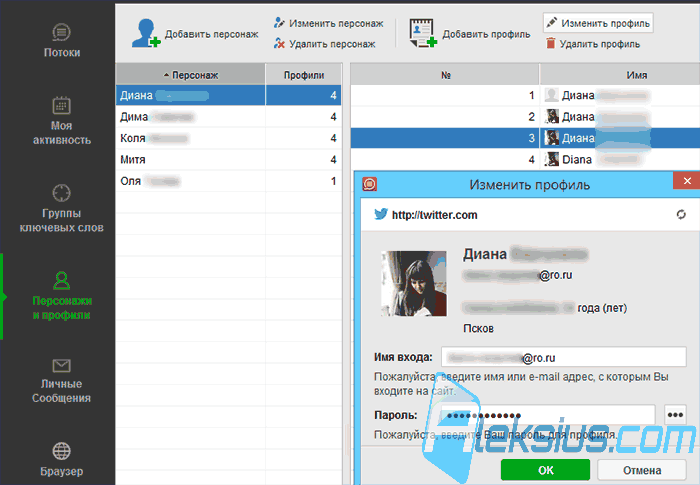
Task: Click the Имя входа input field
Action: (563, 357)
